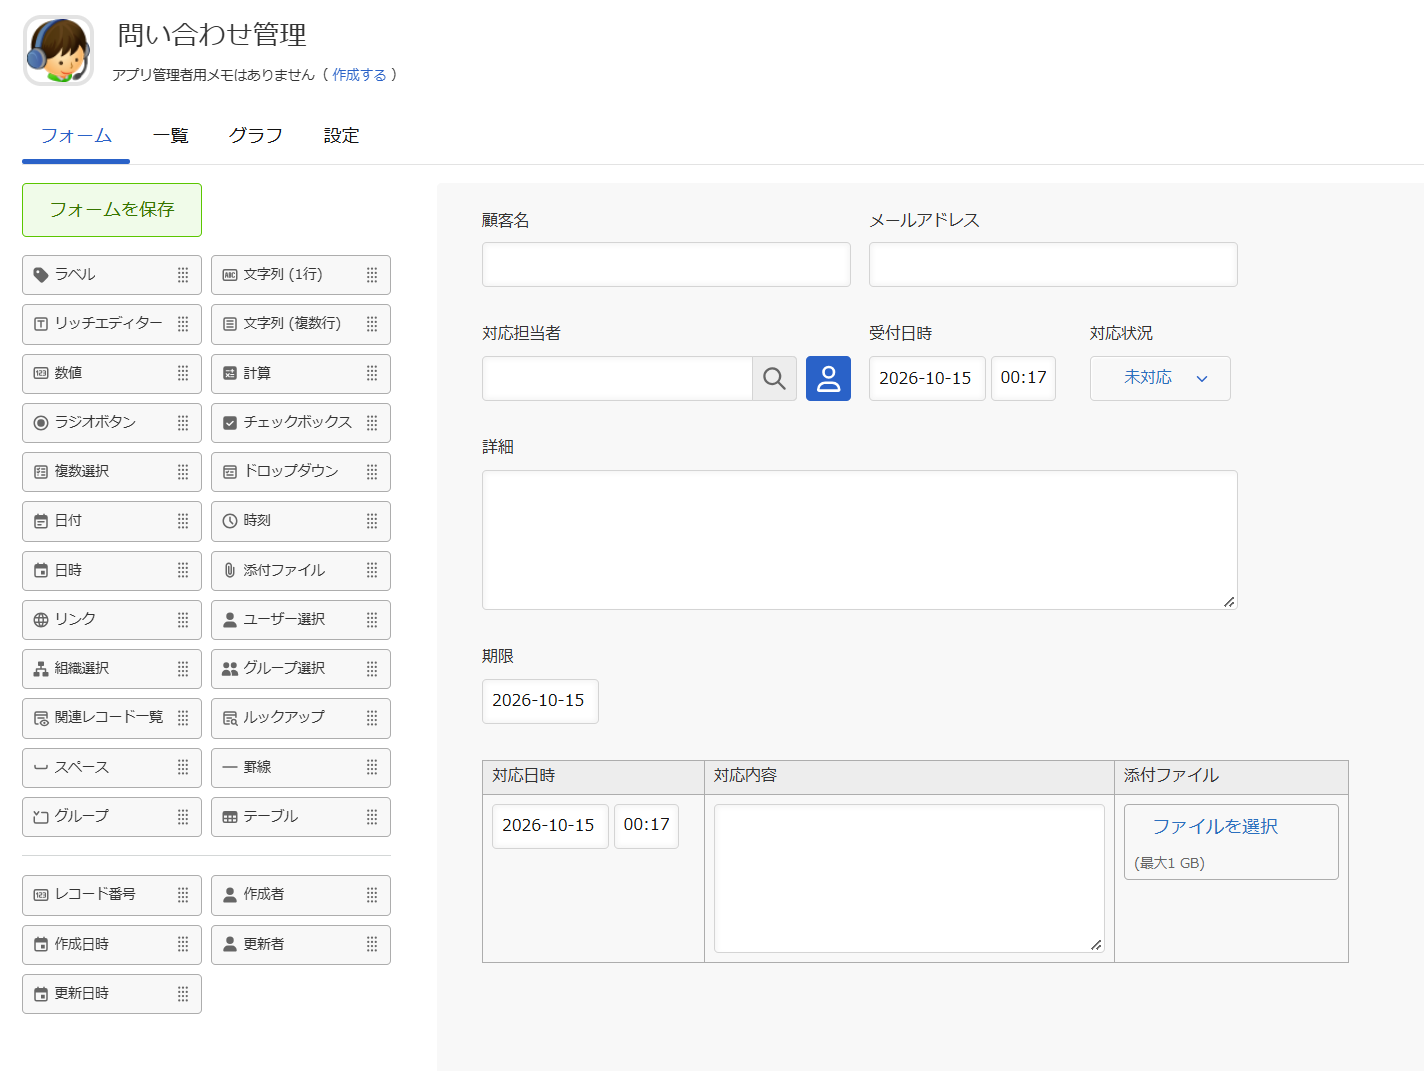Switch to the 設定 tab
Screen dimensions: 1424x1071
341,136
